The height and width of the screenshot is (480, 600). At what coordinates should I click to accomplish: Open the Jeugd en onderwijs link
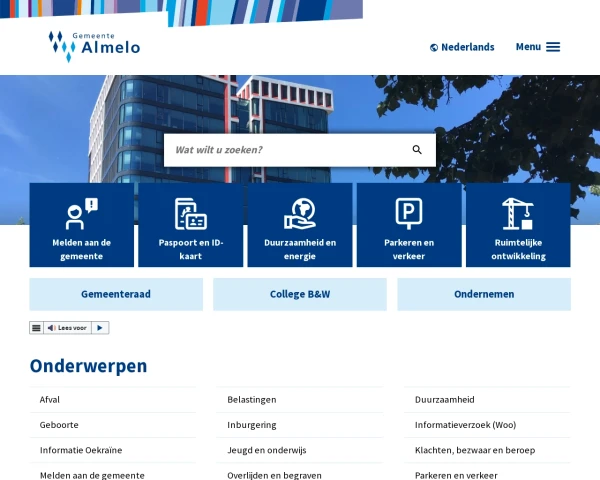point(267,450)
